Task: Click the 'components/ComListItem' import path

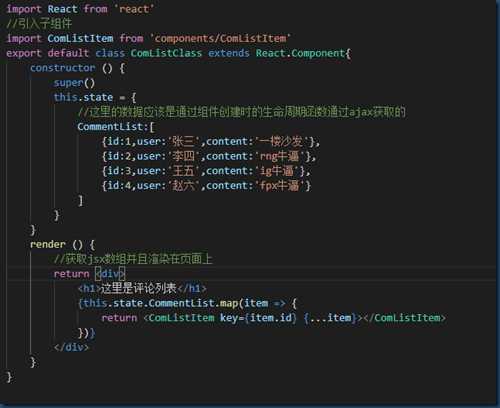Action: point(220,38)
